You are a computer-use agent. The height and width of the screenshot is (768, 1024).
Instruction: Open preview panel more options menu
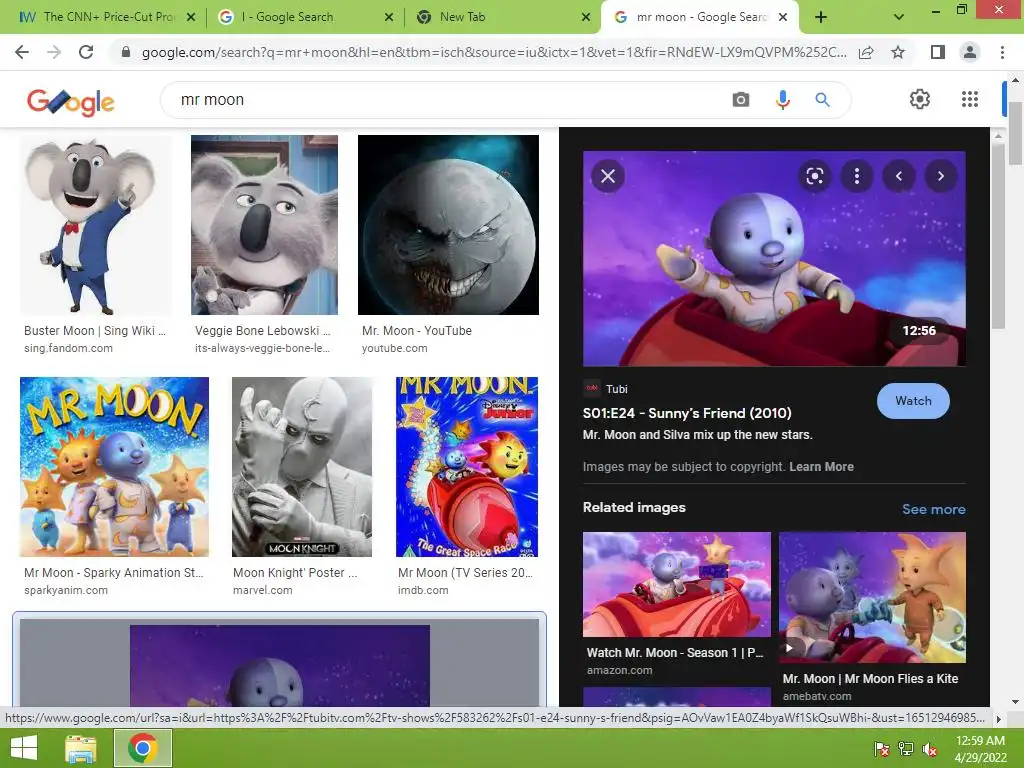(x=857, y=176)
